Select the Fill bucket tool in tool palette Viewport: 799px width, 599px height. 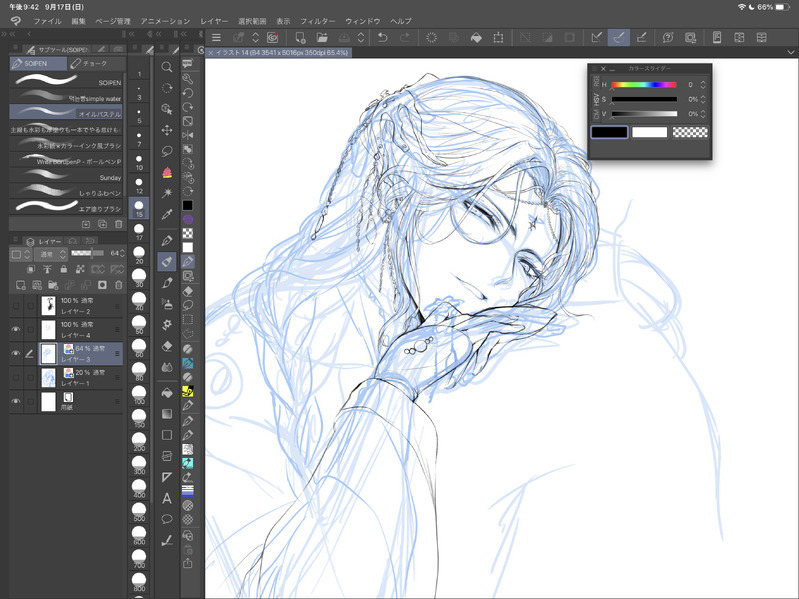tap(167, 393)
